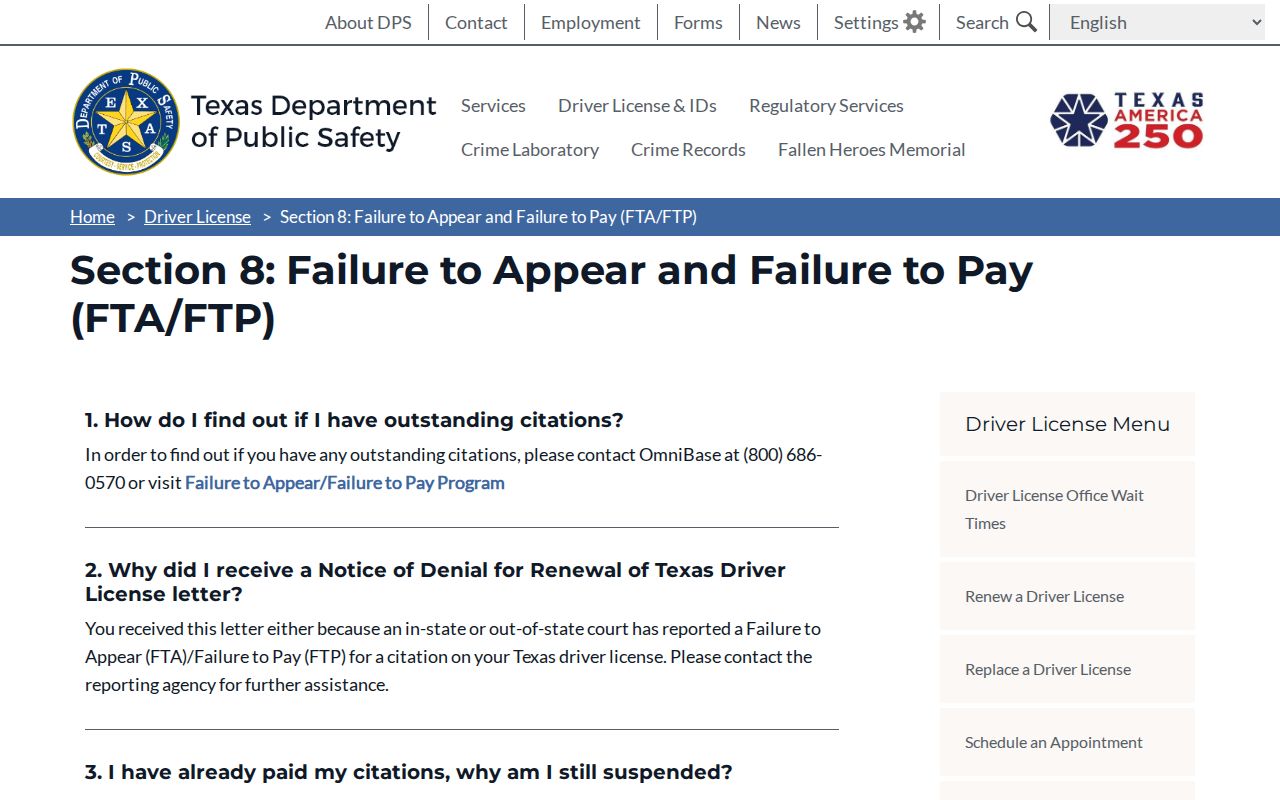
Task: Click the Texas Department of Public Safety title
Action: [313, 121]
